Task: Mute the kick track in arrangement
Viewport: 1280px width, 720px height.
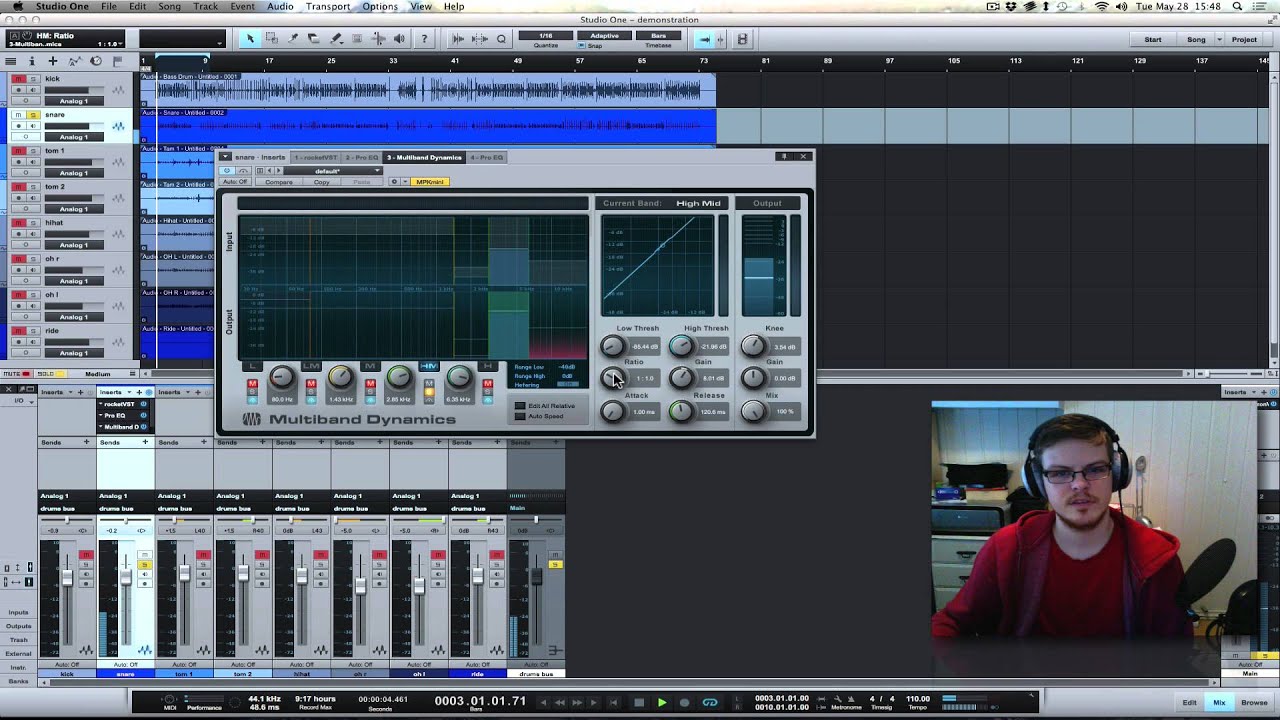Action: point(18,78)
